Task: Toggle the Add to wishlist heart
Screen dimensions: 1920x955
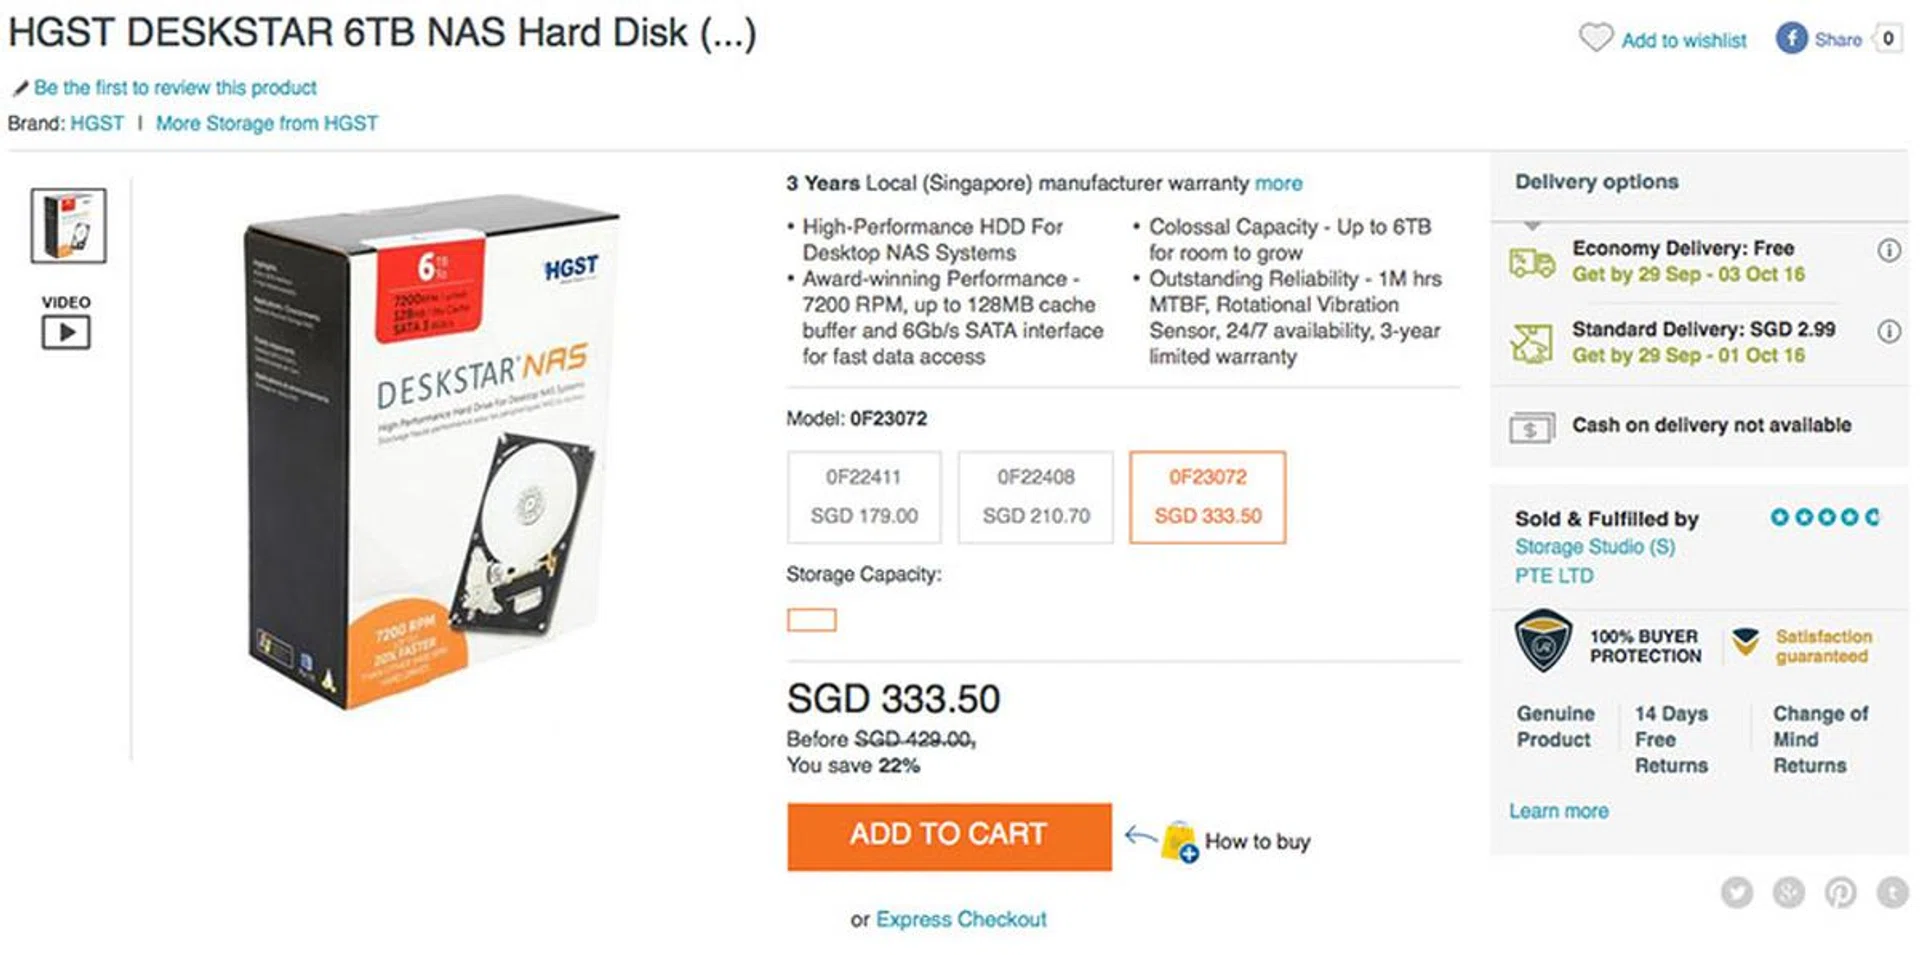Action: [1597, 38]
